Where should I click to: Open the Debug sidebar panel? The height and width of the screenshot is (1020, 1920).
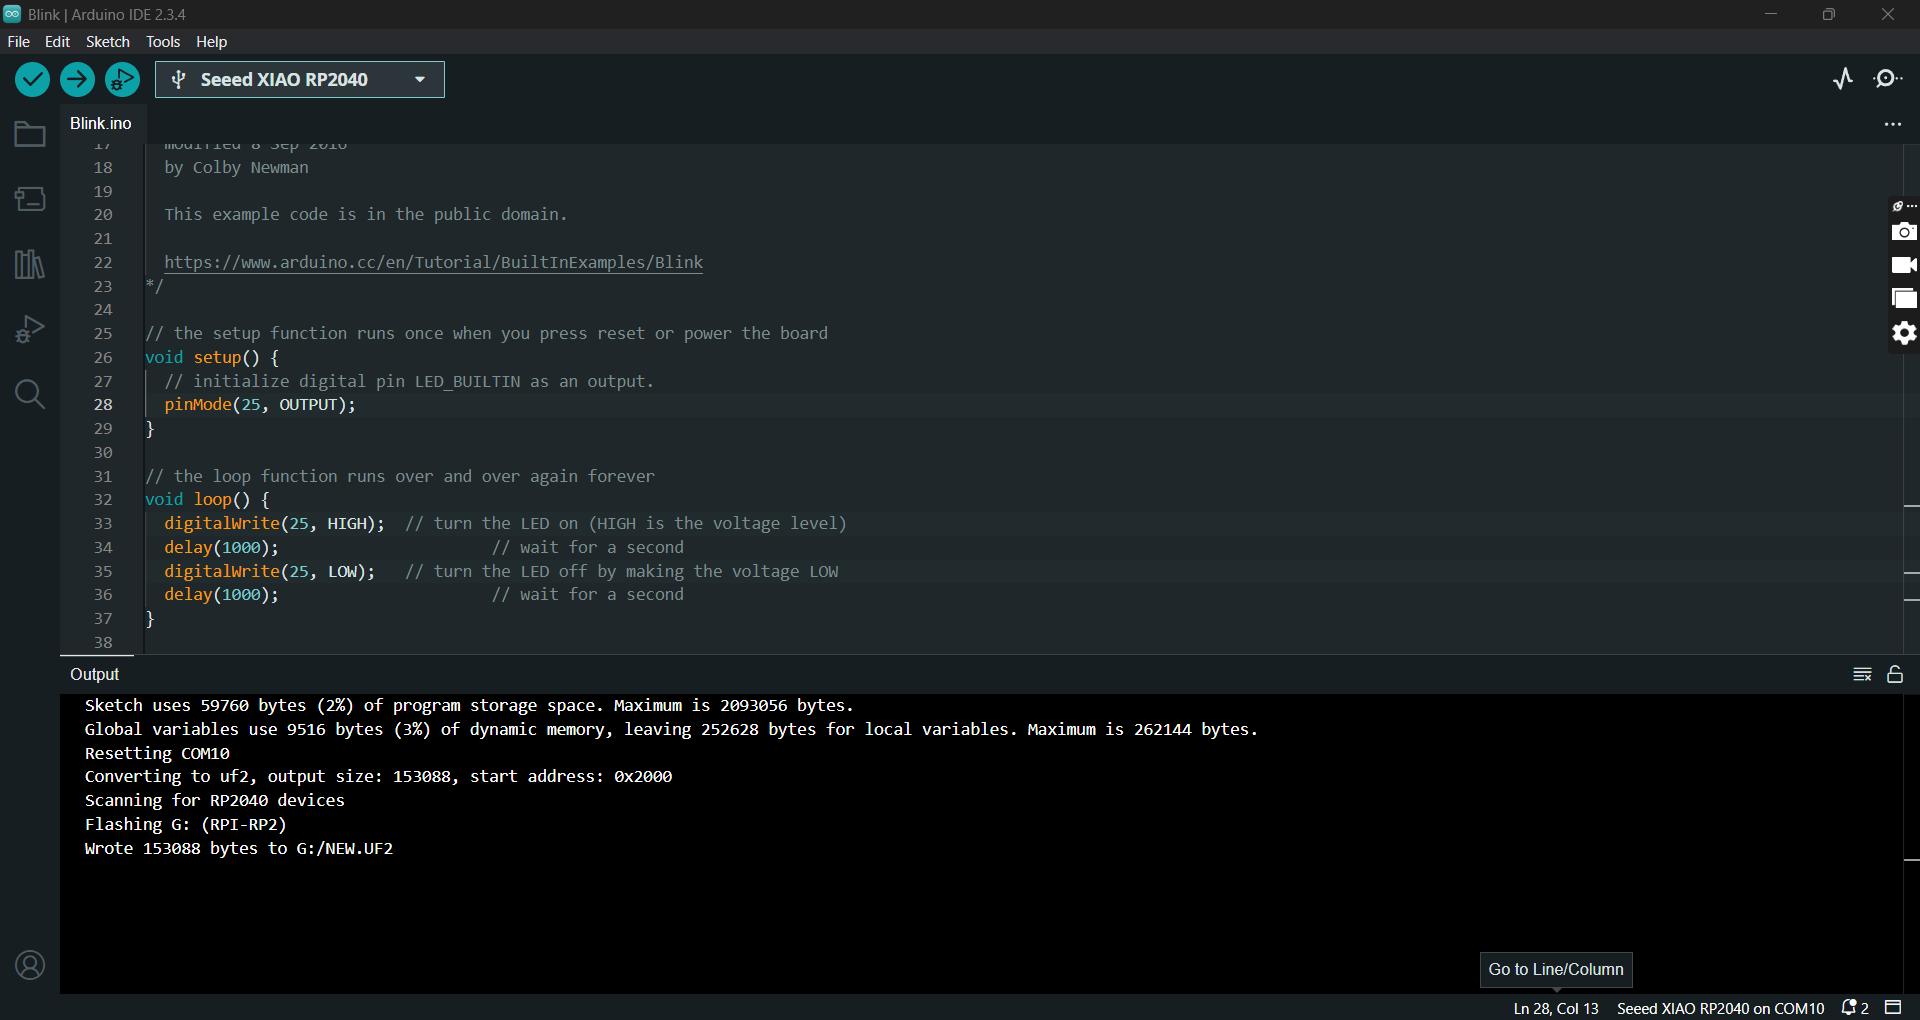click(30, 329)
